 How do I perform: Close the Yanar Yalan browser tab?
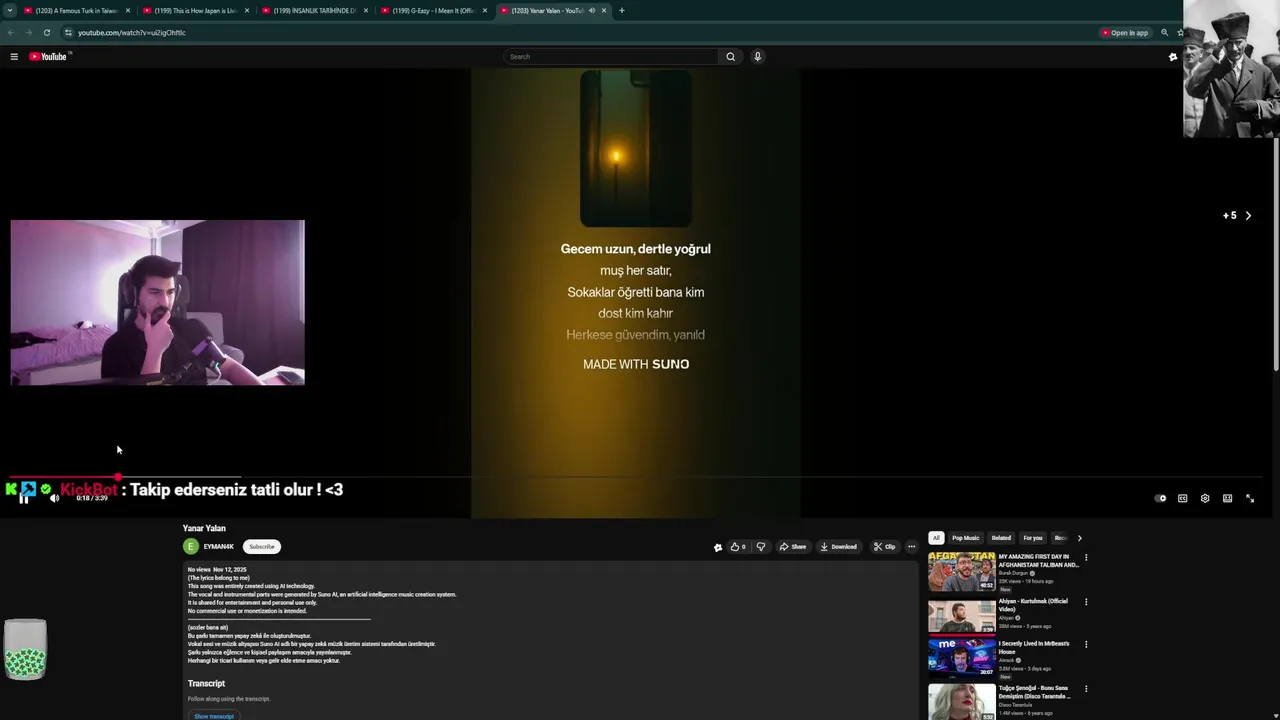click(604, 10)
